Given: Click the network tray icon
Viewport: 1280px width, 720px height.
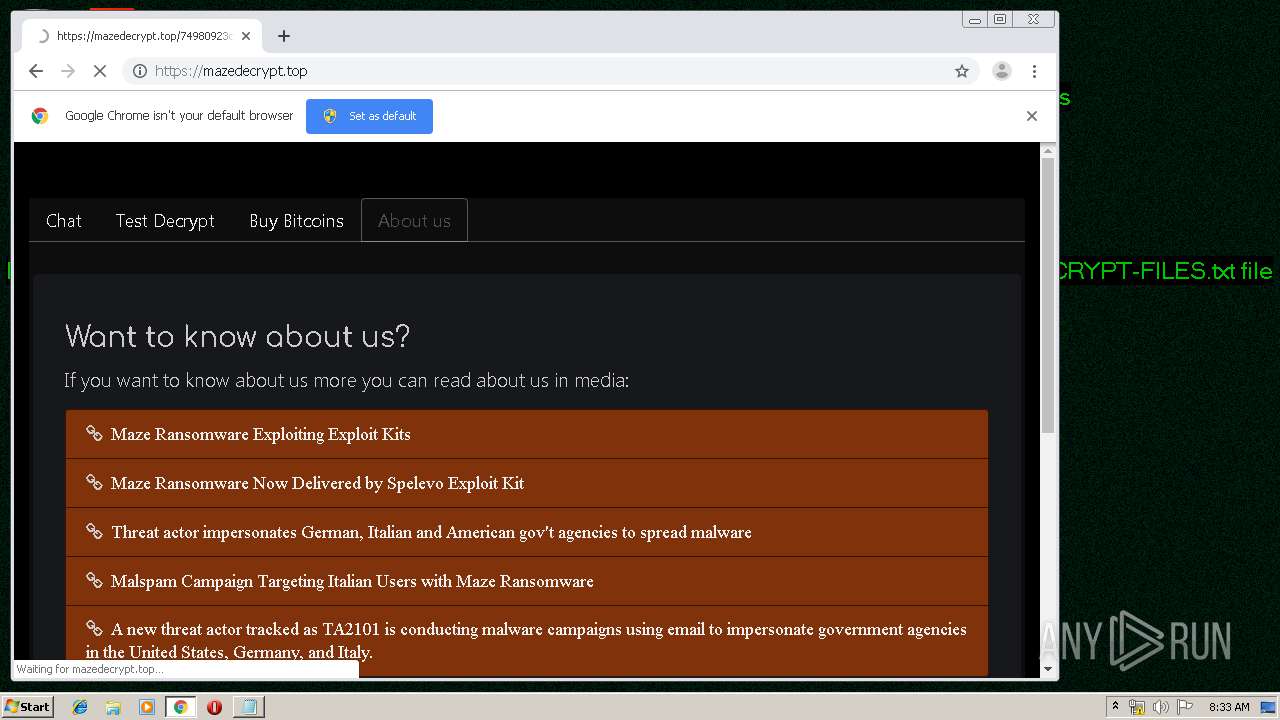Looking at the screenshot, I should (1137, 707).
